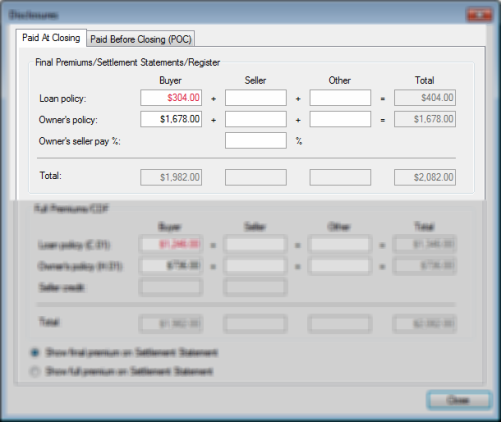Click the Loan policy Buyer field showing $304.00
The height and width of the screenshot is (422, 501).
pyautogui.click(x=171, y=98)
